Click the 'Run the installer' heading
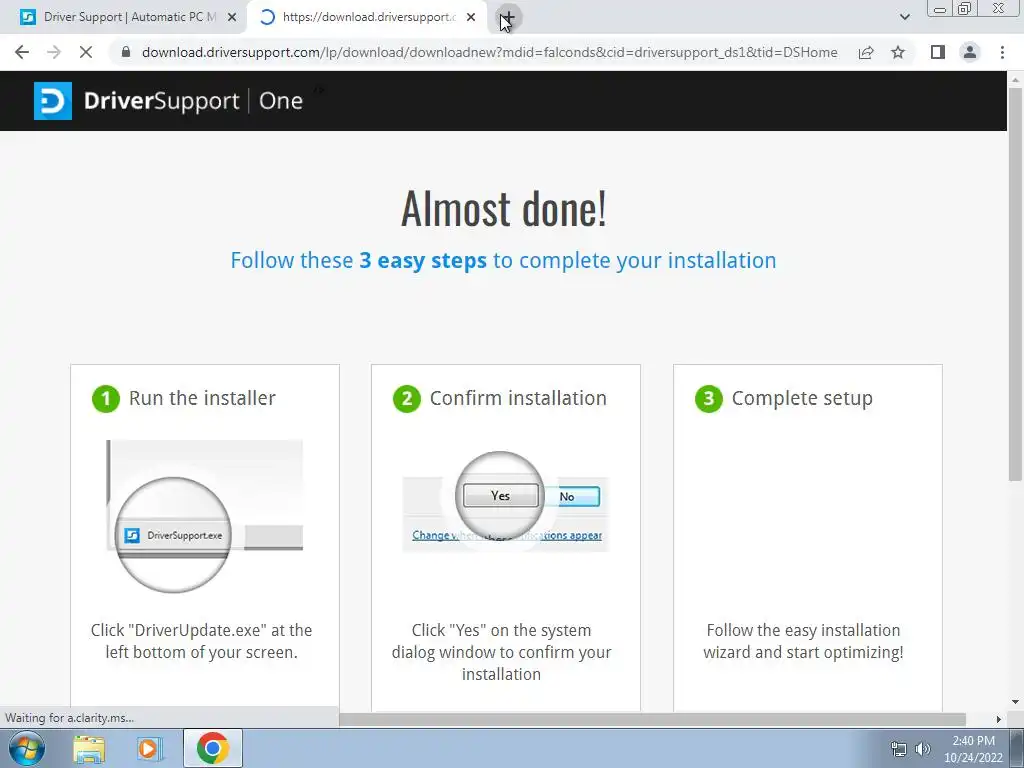 (x=202, y=398)
